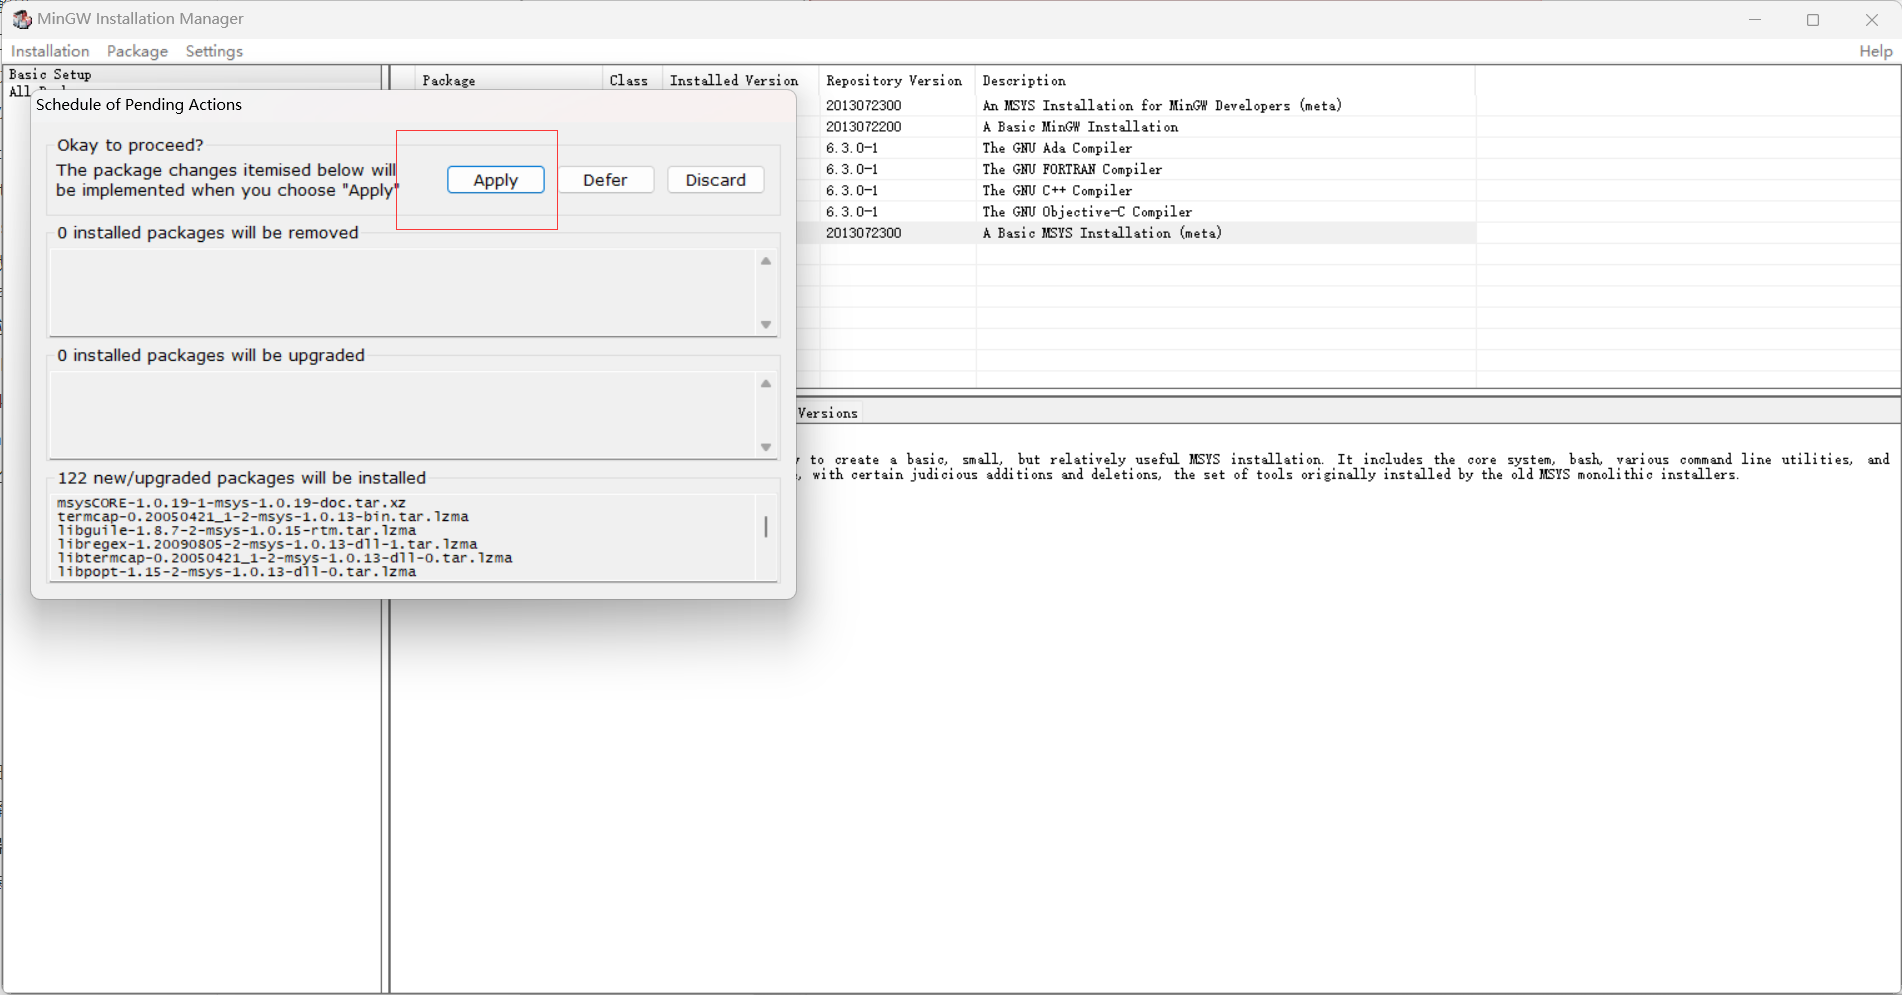Click the Discard button
This screenshot has height=995, width=1902.
715,180
